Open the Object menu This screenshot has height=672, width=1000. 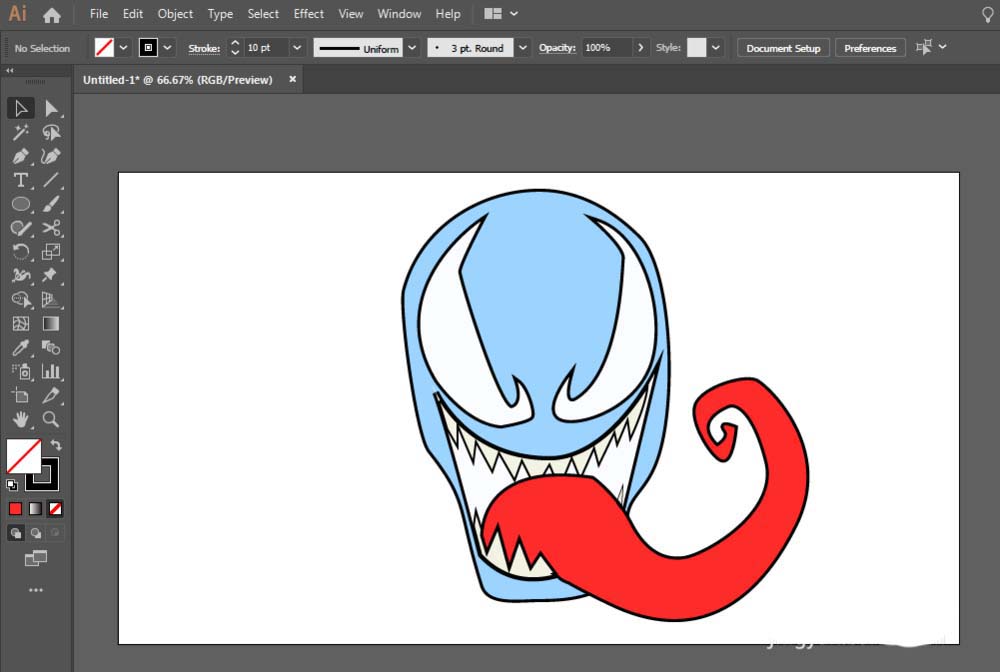point(175,13)
